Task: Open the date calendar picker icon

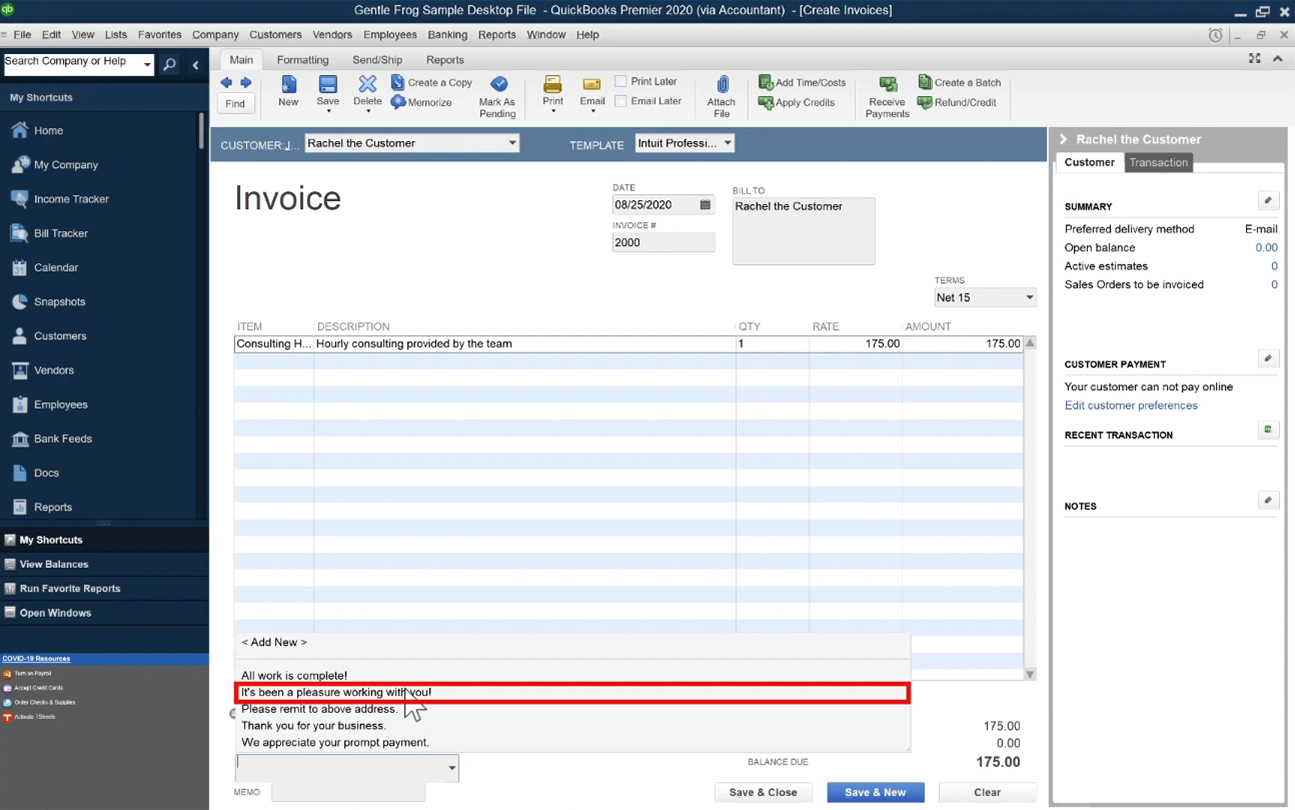Action: [x=705, y=205]
